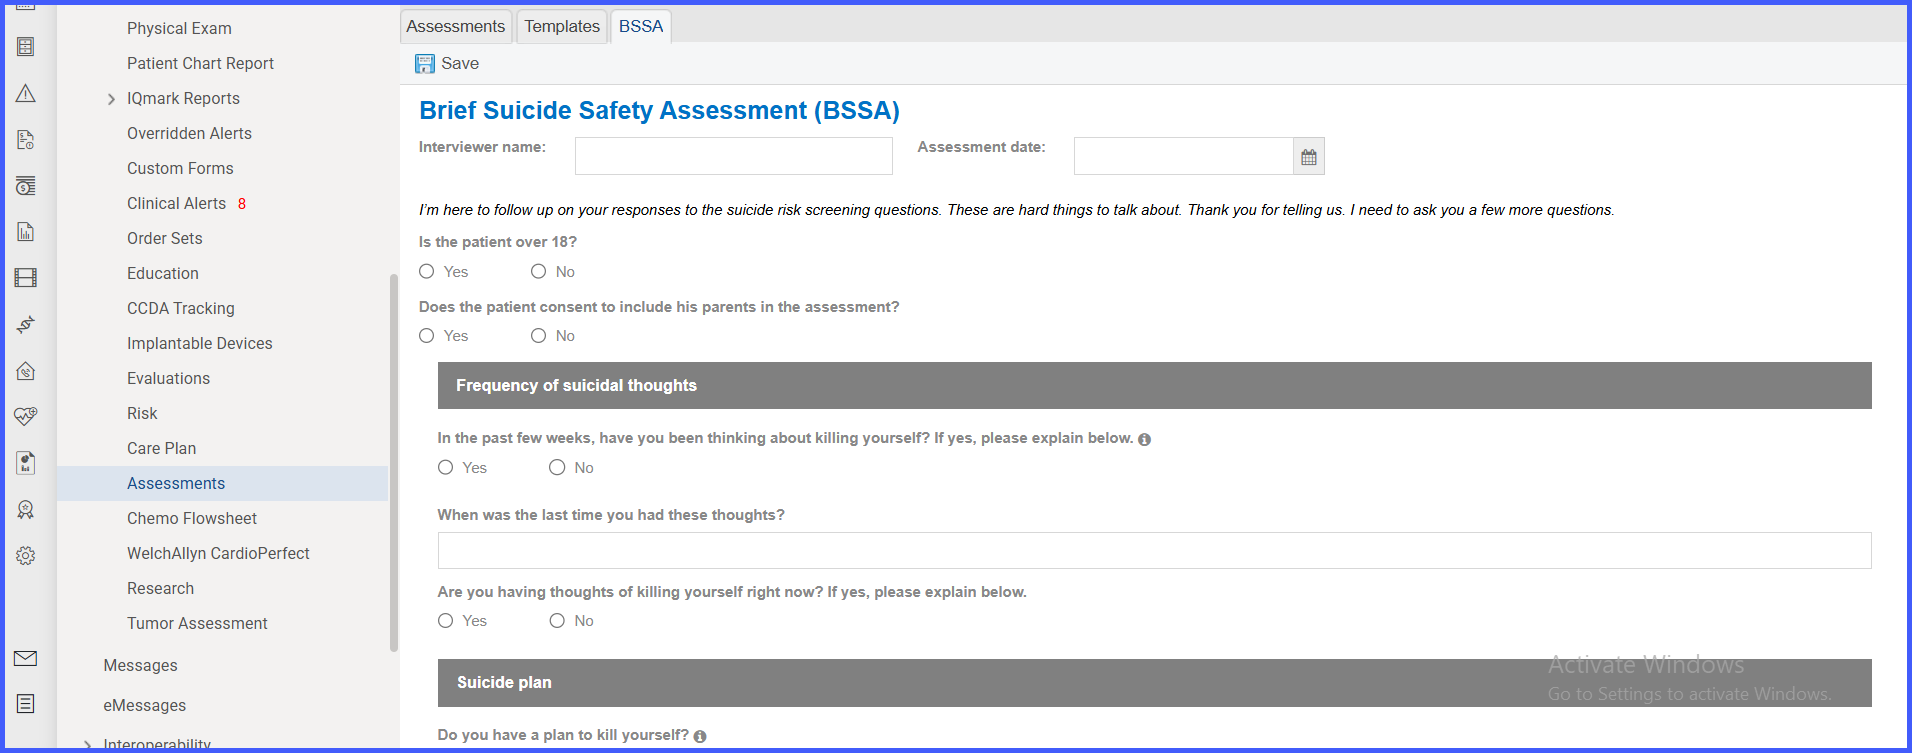Screen dimensions: 1912x753
Task: Open the billing document icon in sidebar
Action: [26, 139]
